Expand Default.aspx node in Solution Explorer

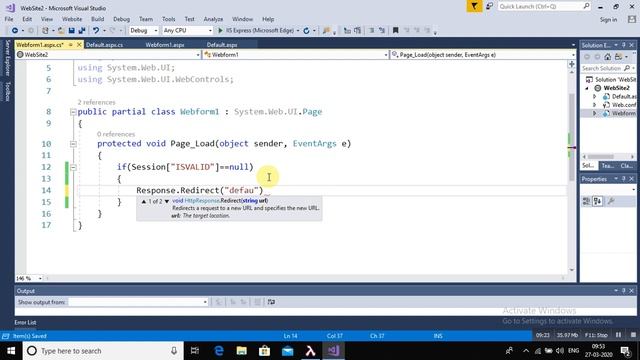click(595, 96)
